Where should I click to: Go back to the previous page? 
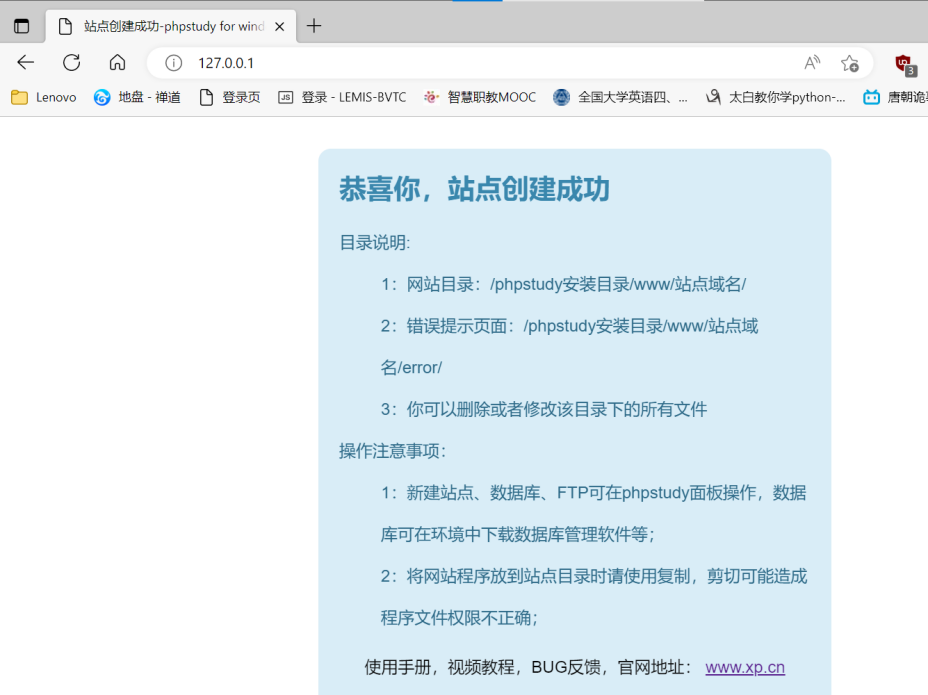coord(24,62)
